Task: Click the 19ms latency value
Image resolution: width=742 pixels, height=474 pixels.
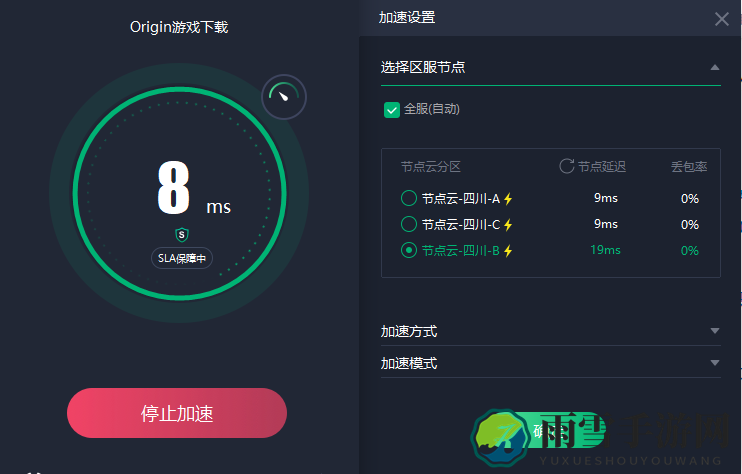Action: pyautogui.click(x=605, y=250)
